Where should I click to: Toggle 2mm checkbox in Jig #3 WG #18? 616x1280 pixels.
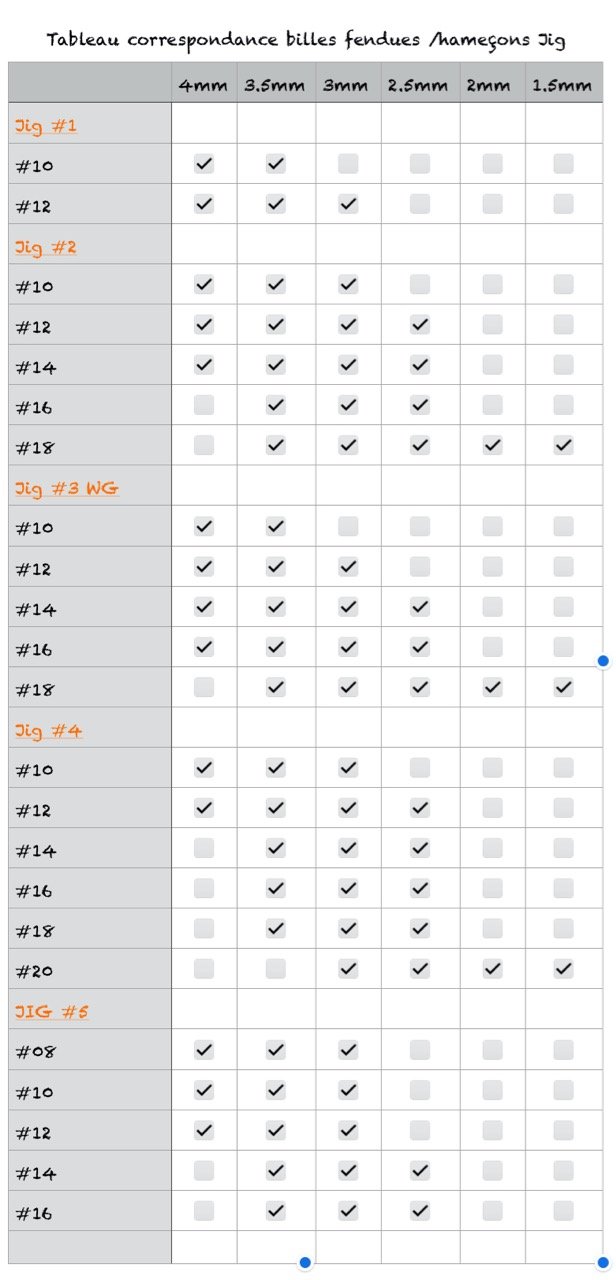pos(492,687)
